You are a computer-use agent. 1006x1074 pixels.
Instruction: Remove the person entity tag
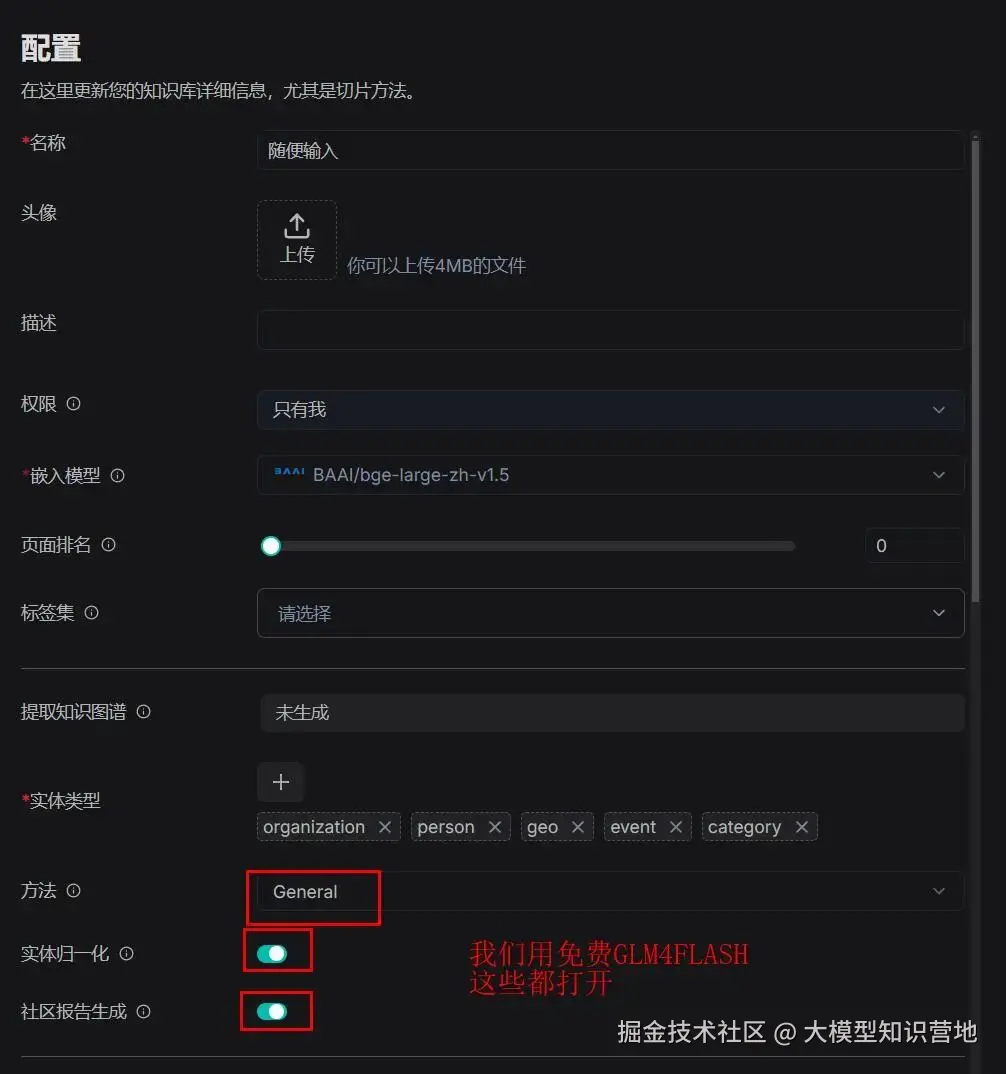click(494, 827)
